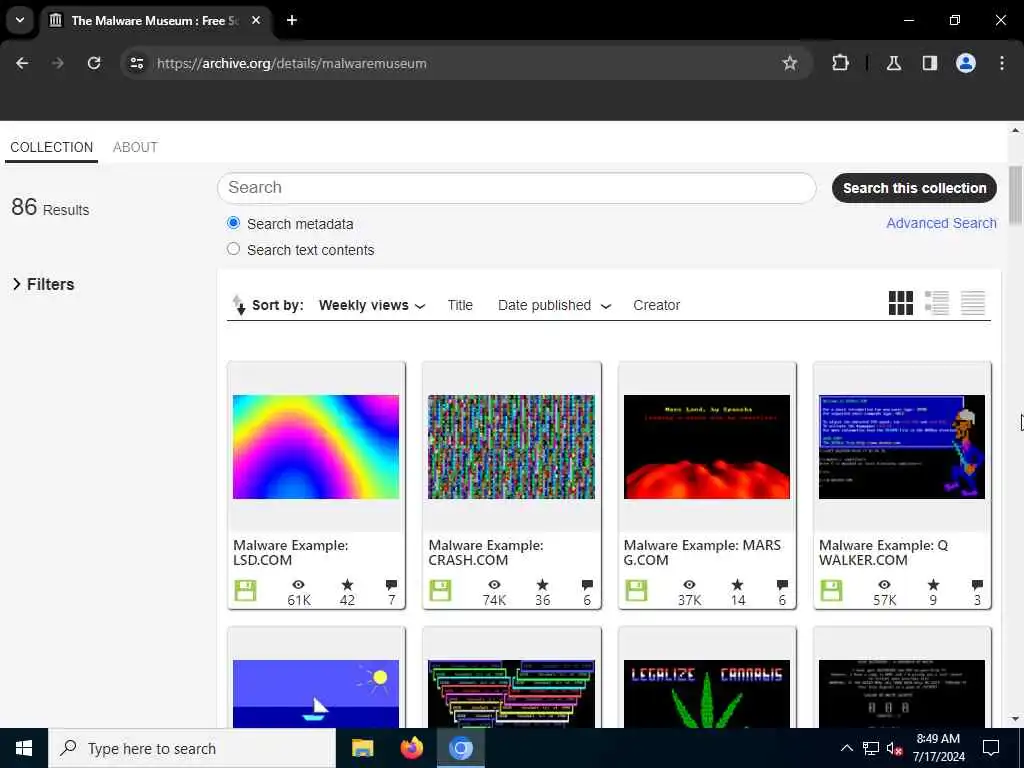Click the browser back arrow
This screenshot has height=768, width=1024.
[22, 63]
